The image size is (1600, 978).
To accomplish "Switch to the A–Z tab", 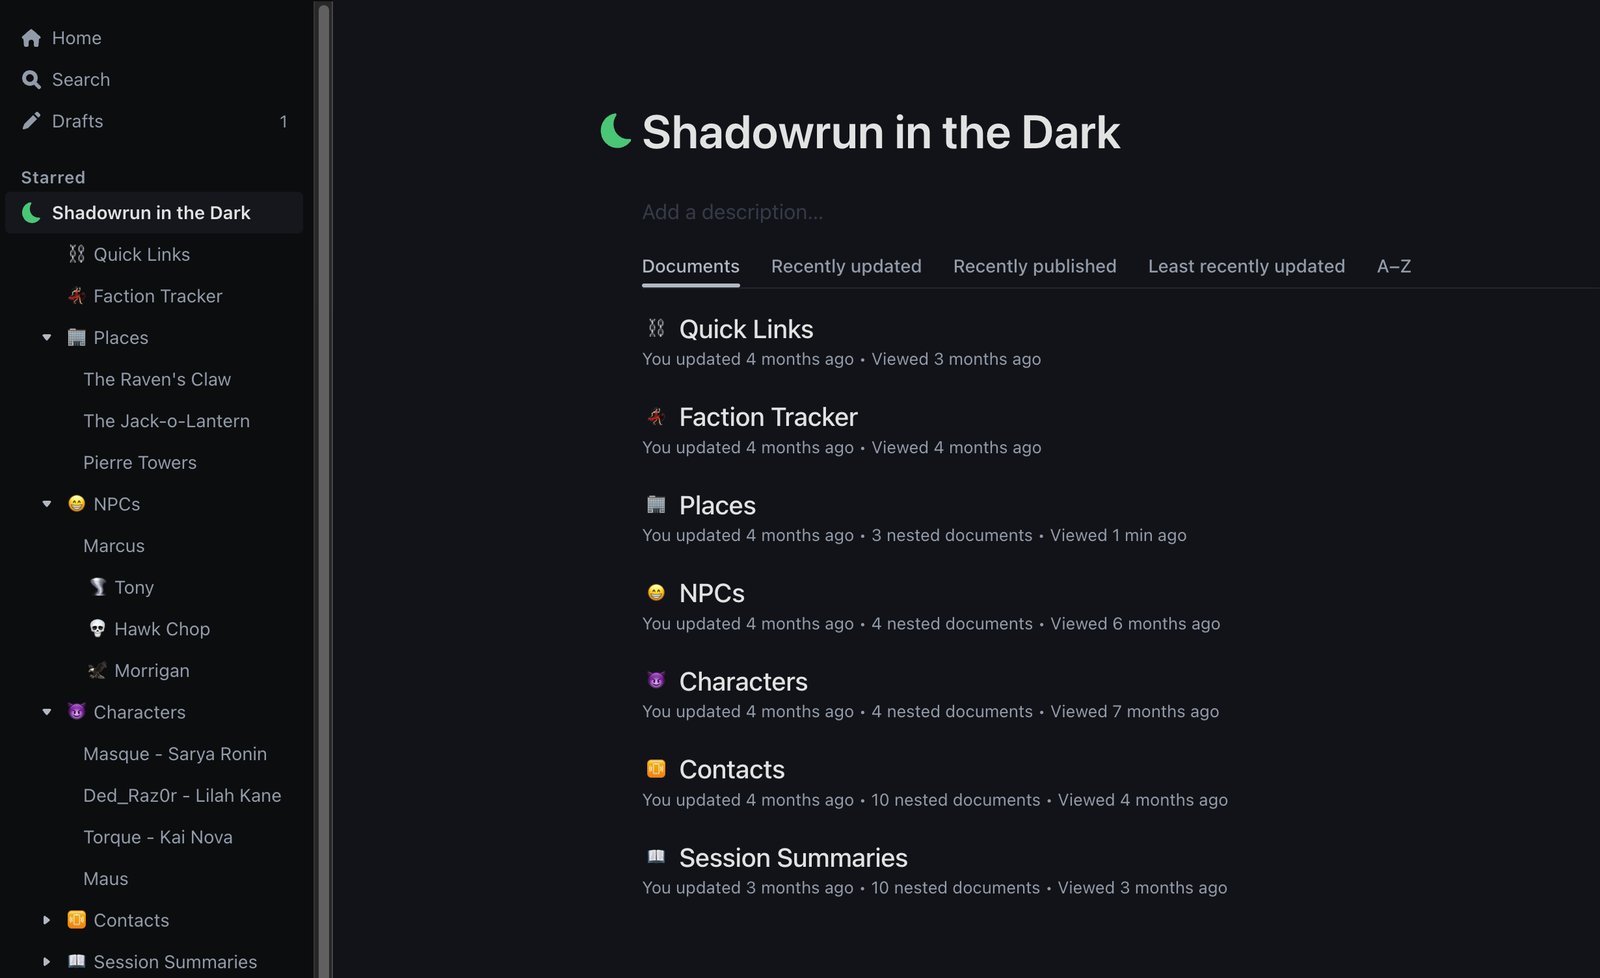I will click(x=1393, y=266).
